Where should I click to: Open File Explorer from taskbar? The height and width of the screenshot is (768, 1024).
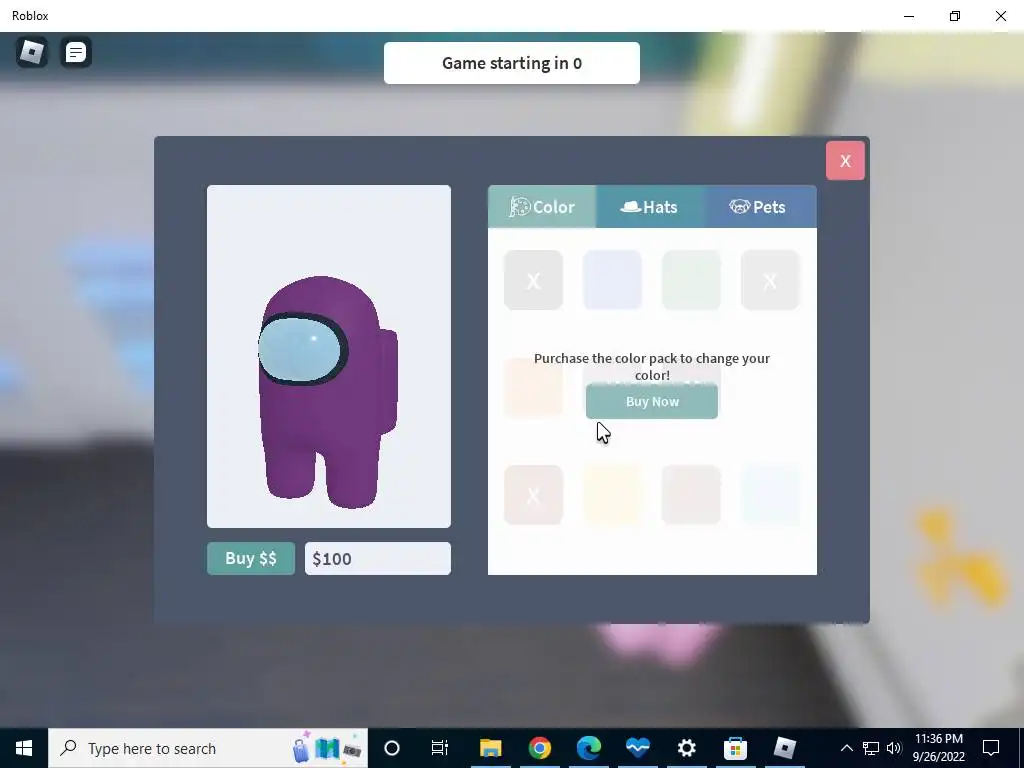click(490, 748)
